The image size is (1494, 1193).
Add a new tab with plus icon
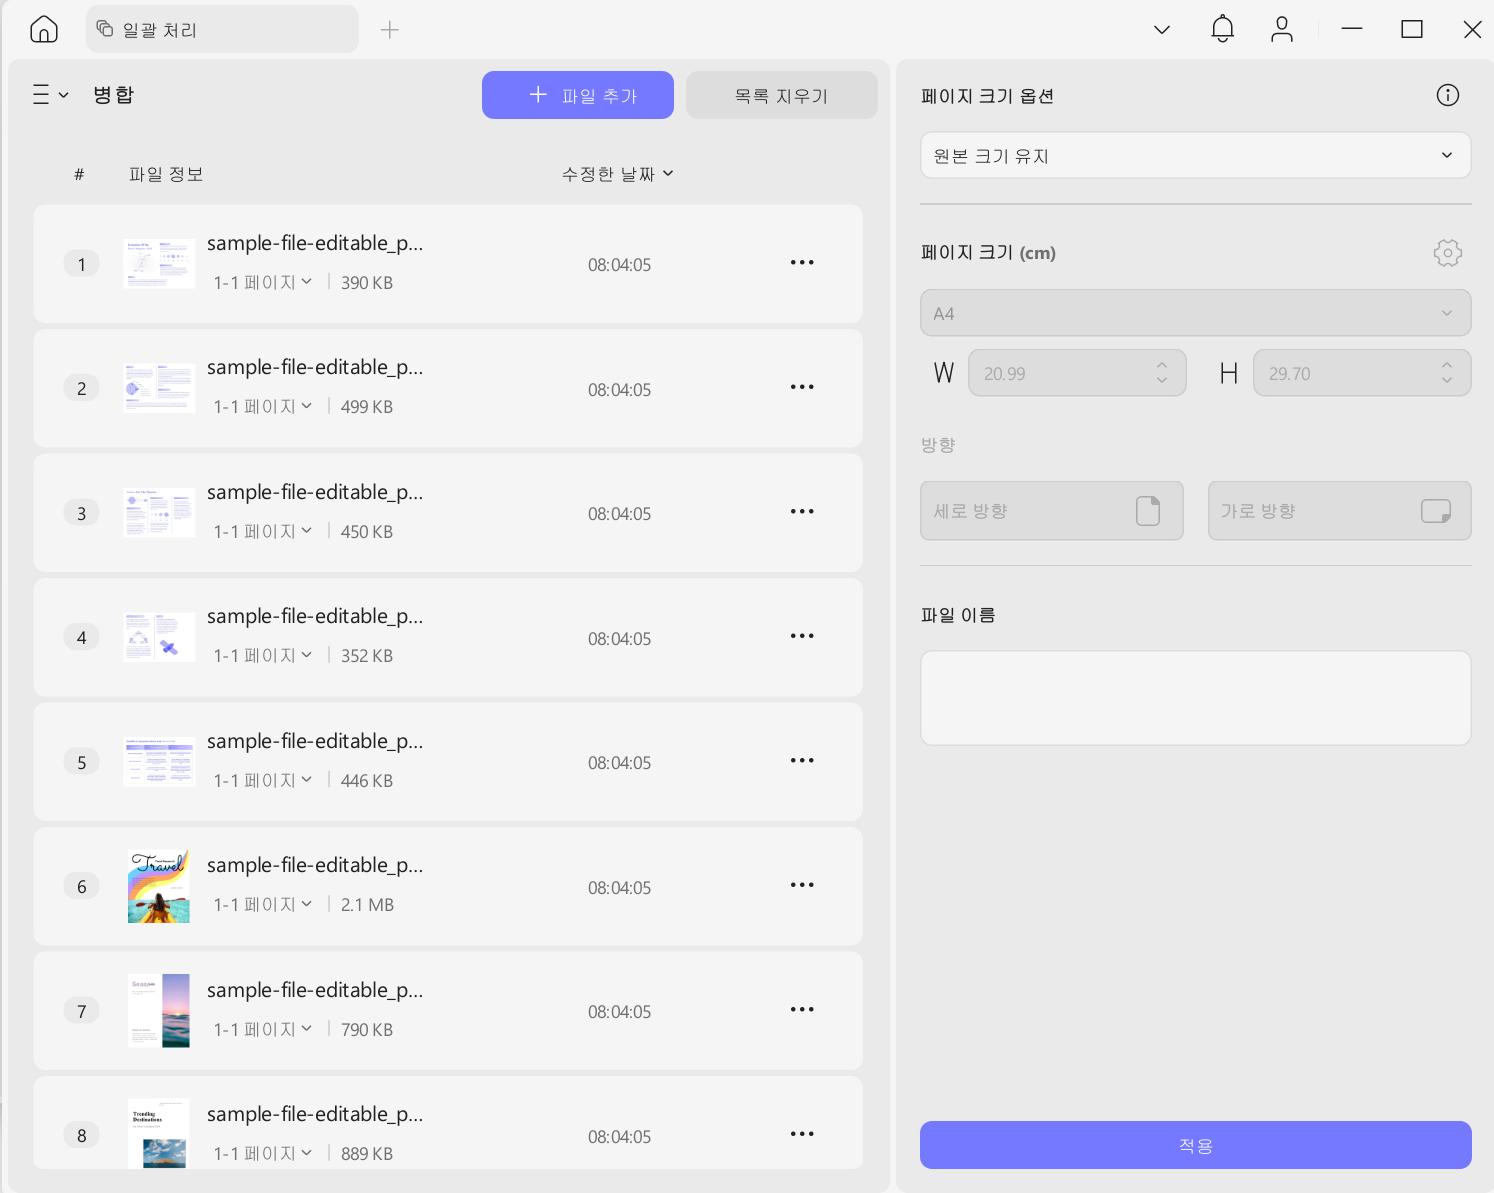[390, 30]
